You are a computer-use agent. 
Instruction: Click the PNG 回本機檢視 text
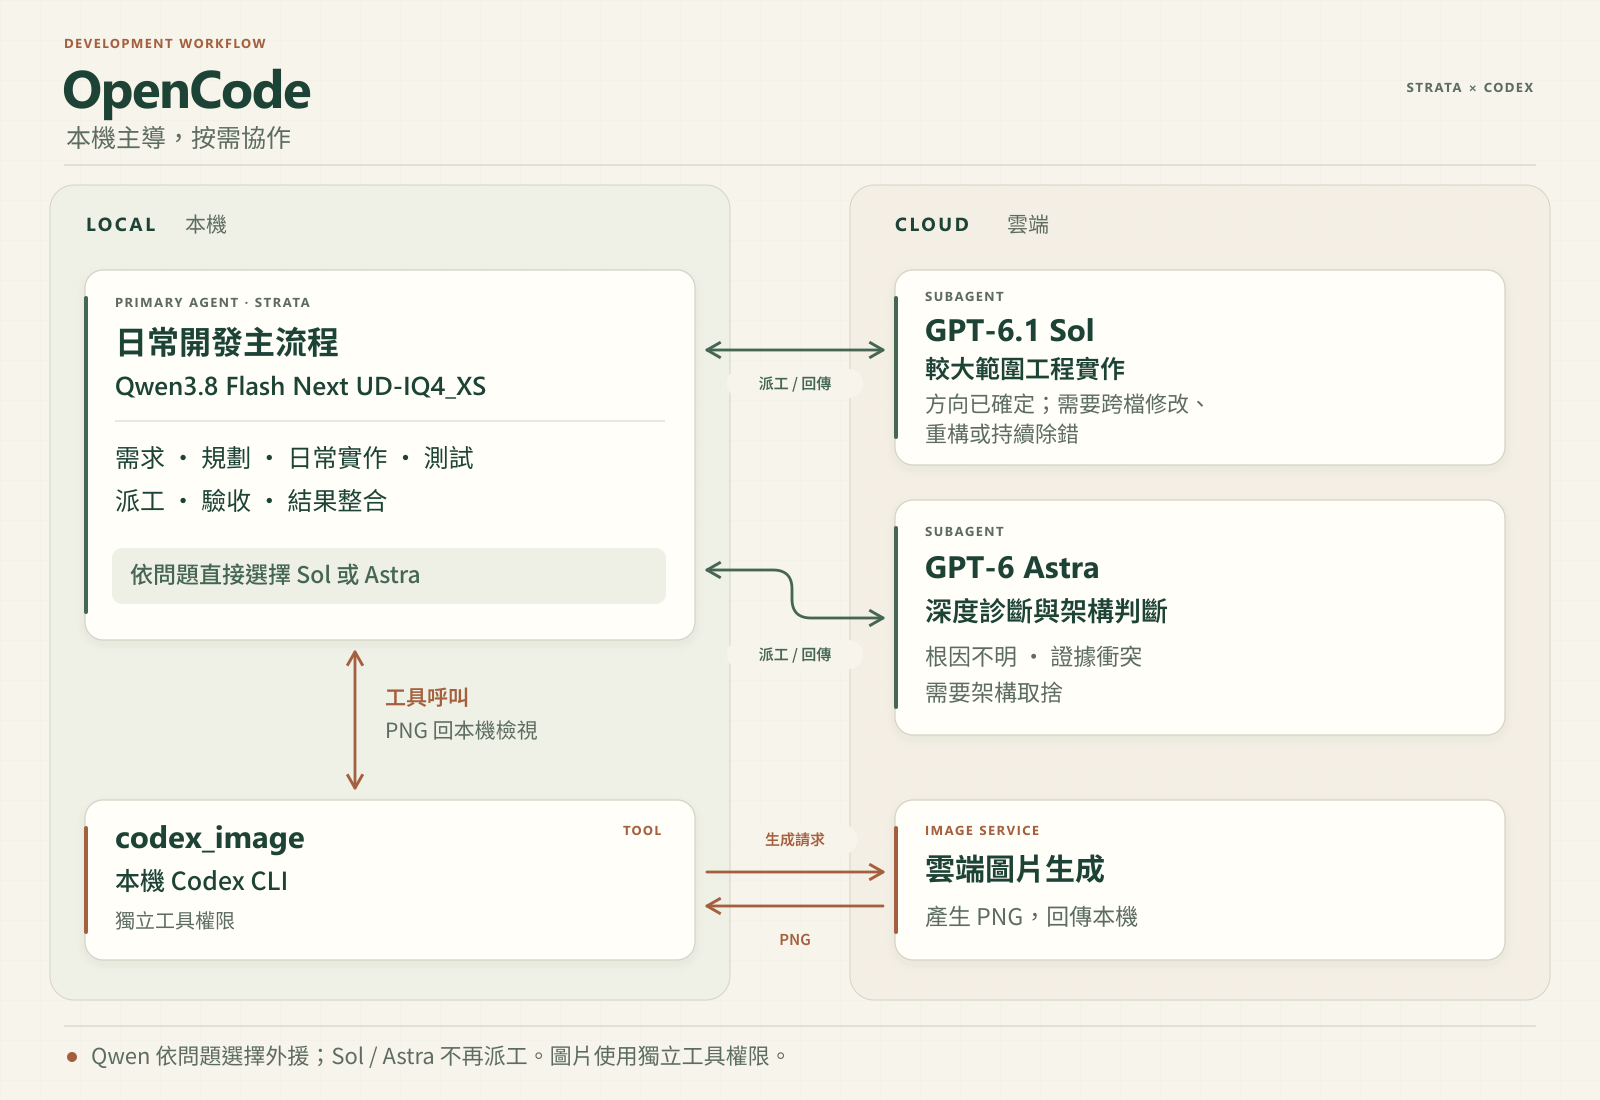461,731
